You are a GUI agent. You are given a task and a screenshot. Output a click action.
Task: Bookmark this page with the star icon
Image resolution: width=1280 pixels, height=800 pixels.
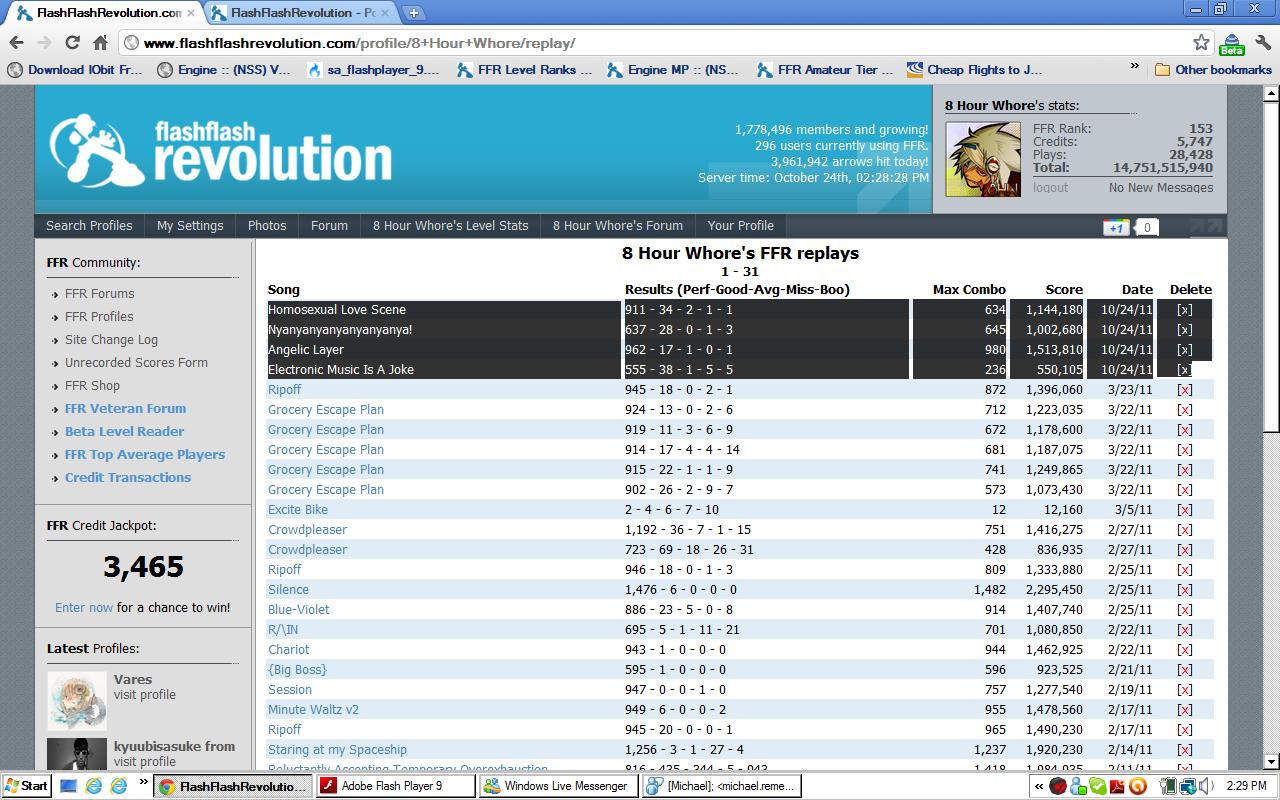point(1201,43)
